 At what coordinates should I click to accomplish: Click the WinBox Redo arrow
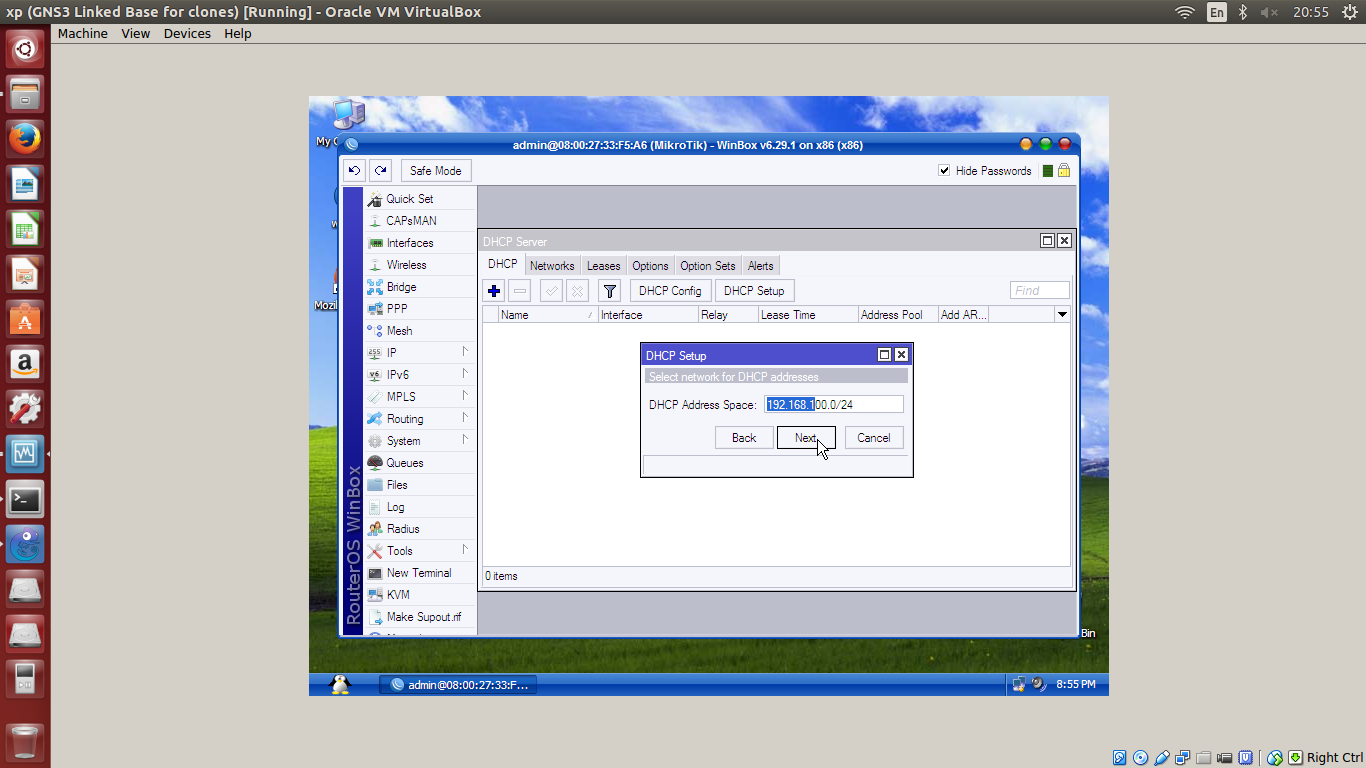pyautogui.click(x=380, y=171)
